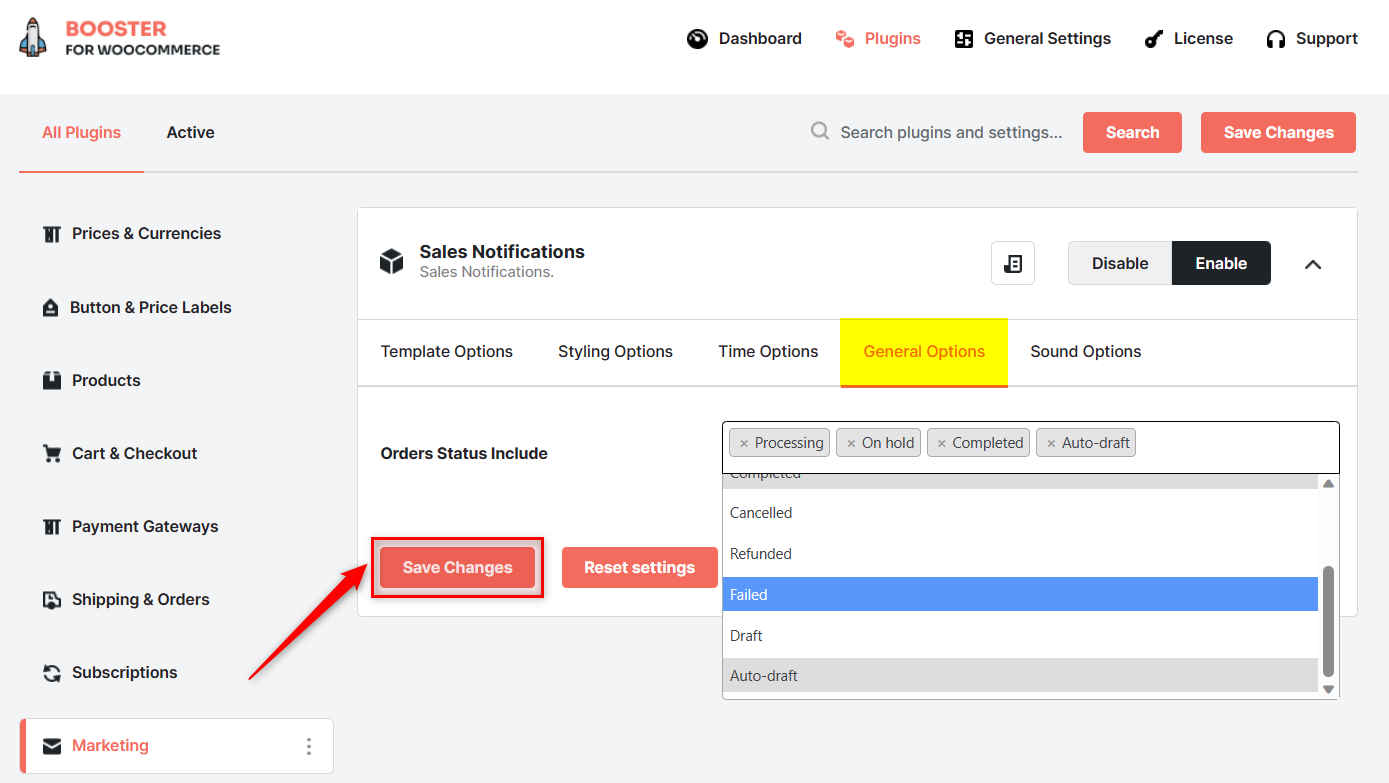Screen dimensions: 1389x783
Task: Open General Settings via its grid icon
Action: [963, 38]
